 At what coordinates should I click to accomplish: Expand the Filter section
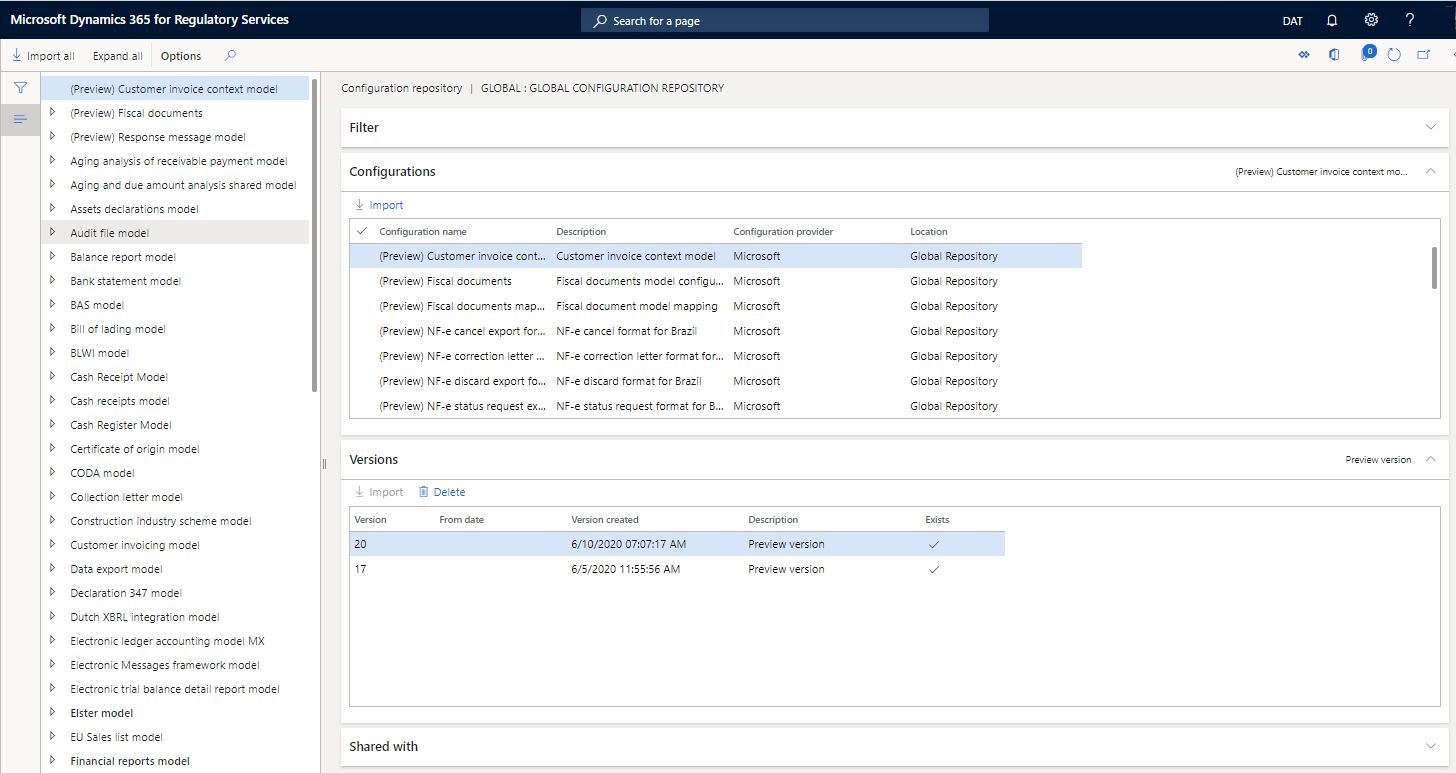point(1430,127)
